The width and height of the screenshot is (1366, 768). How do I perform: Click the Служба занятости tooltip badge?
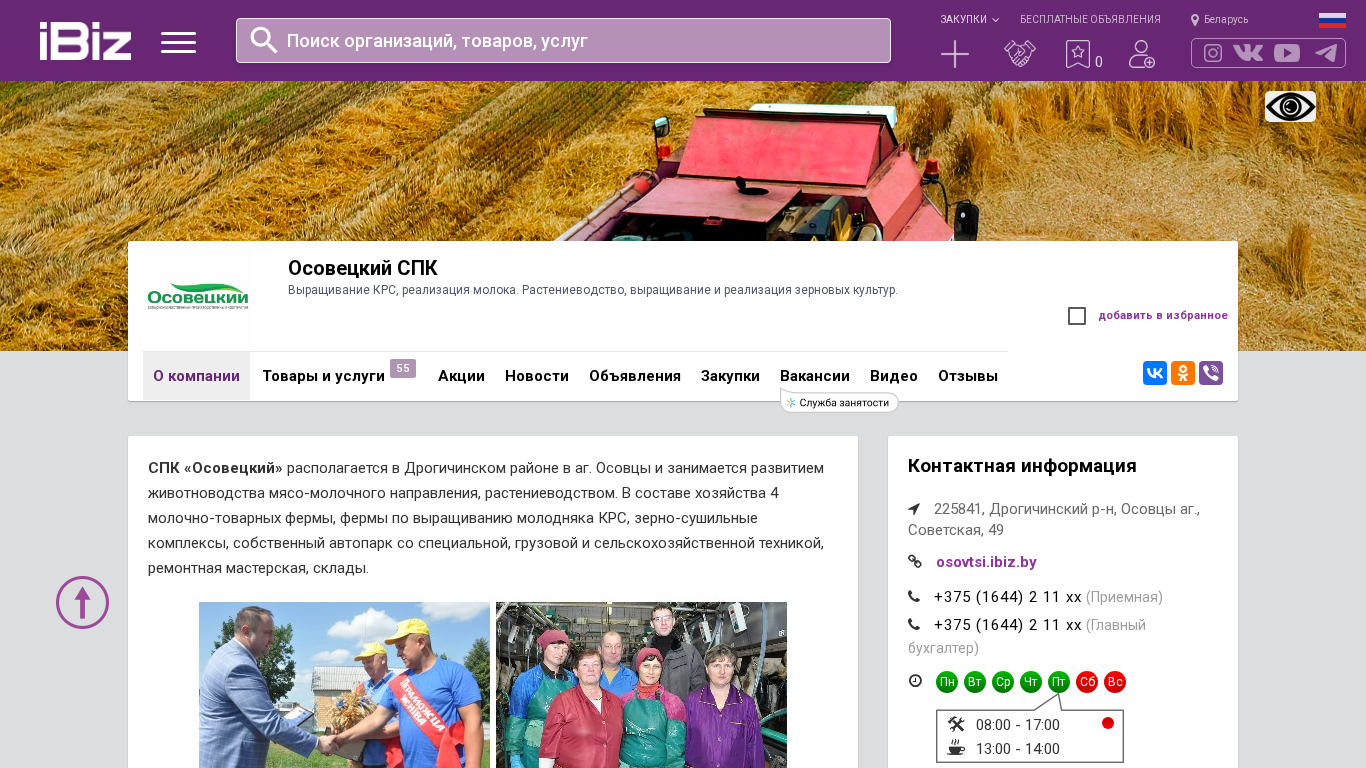[839, 402]
